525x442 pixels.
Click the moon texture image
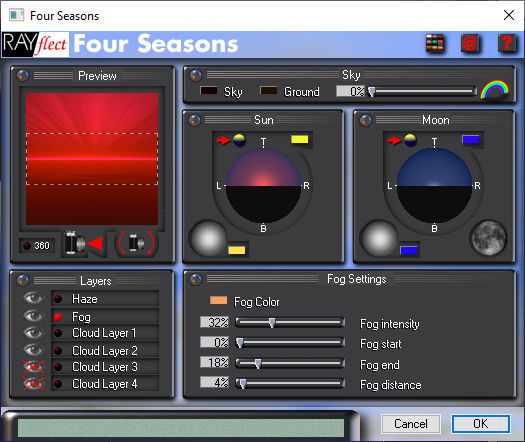(489, 238)
